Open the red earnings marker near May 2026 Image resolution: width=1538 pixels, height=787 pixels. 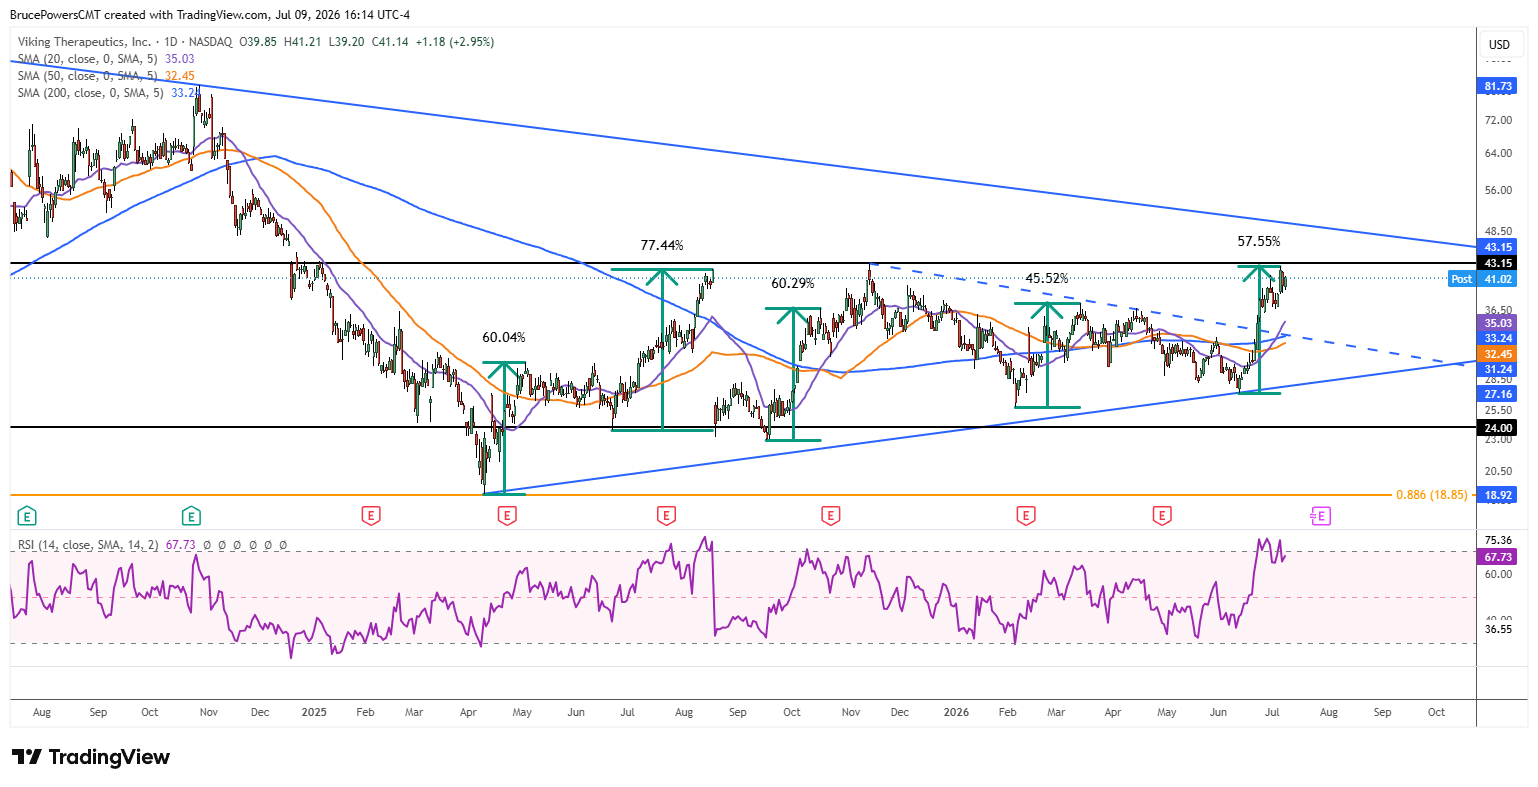pos(1161,516)
